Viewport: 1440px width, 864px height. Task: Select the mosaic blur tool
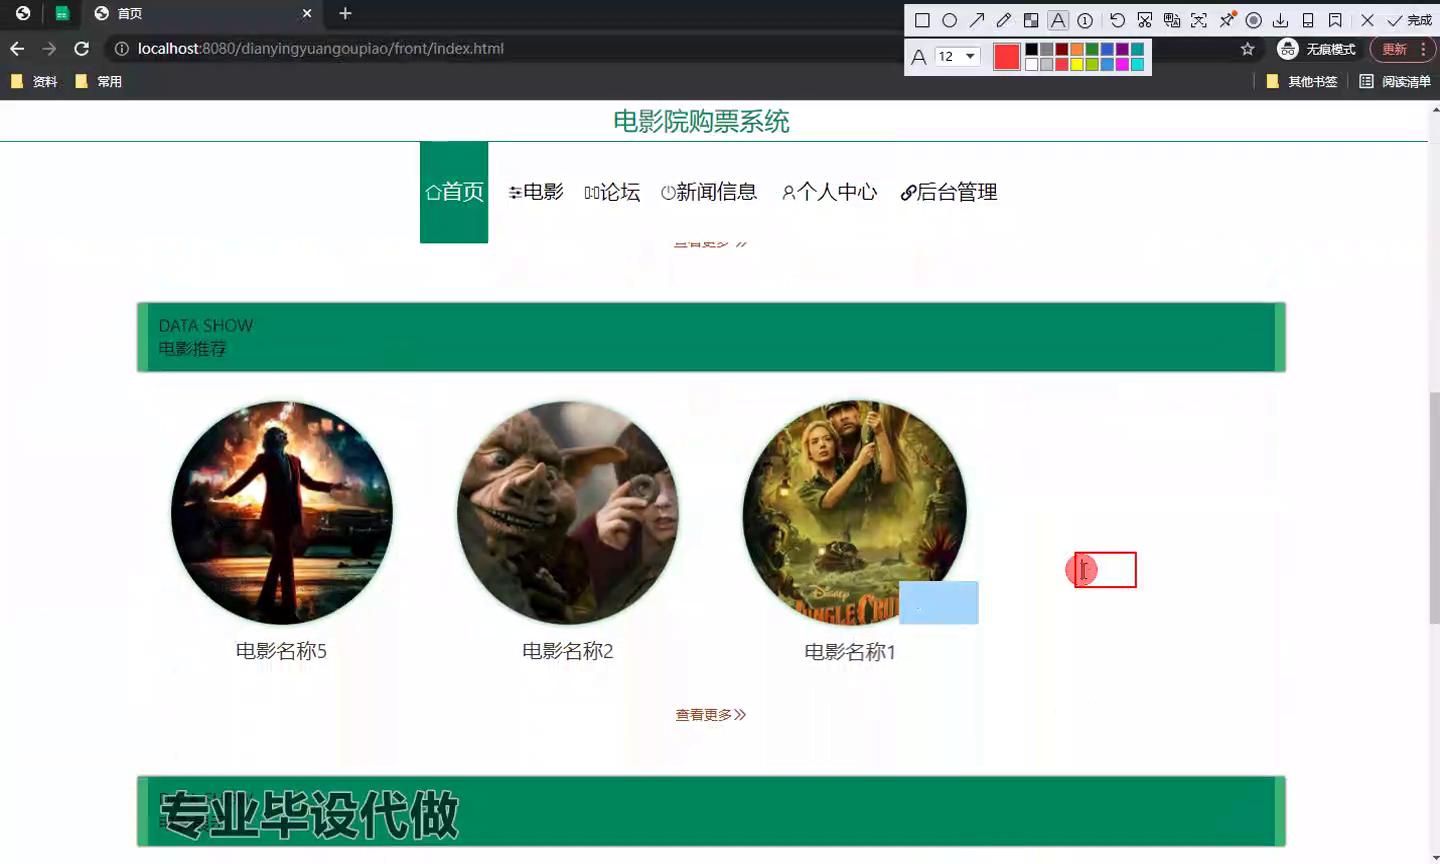[1031, 20]
